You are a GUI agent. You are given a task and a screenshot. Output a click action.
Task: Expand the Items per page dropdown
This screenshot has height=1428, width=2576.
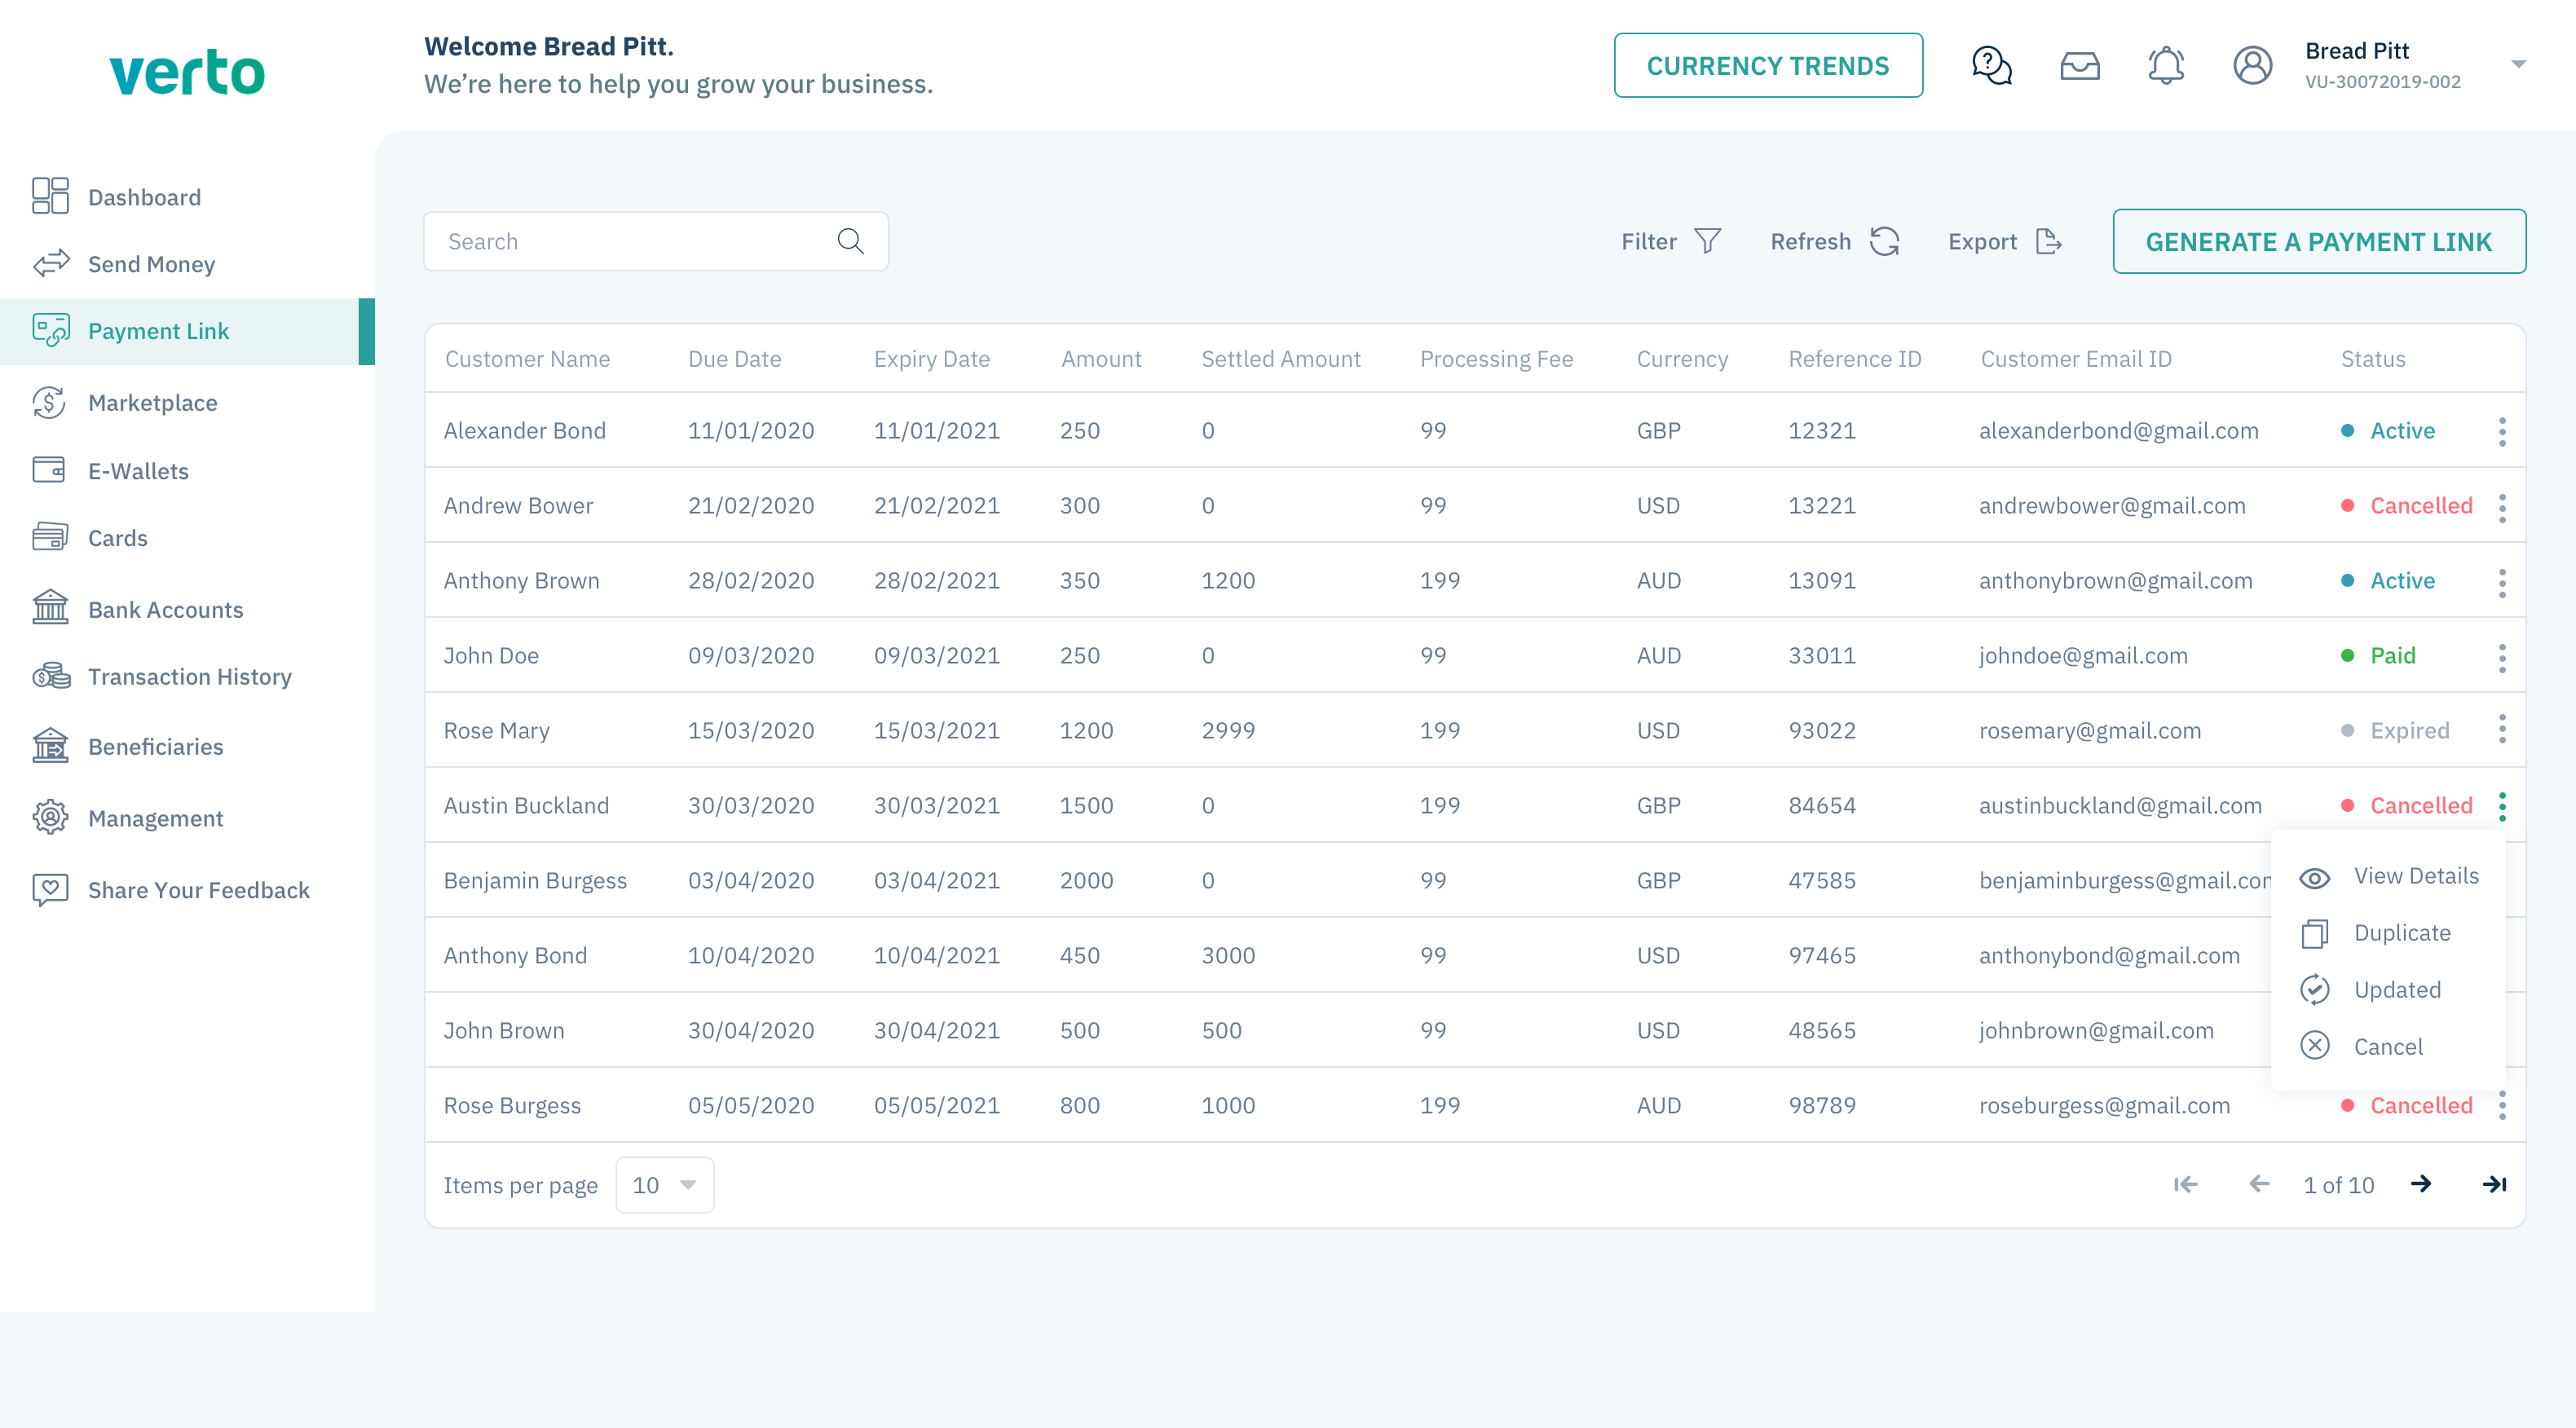pos(665,1185)
